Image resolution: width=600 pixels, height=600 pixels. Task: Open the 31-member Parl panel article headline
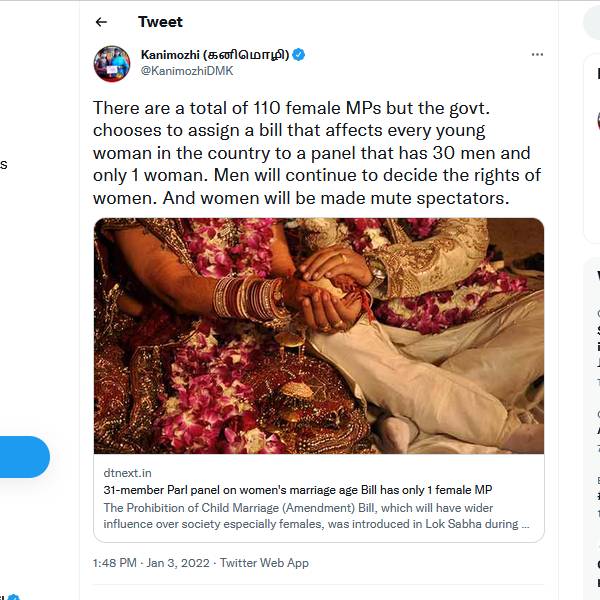point(298,489)
